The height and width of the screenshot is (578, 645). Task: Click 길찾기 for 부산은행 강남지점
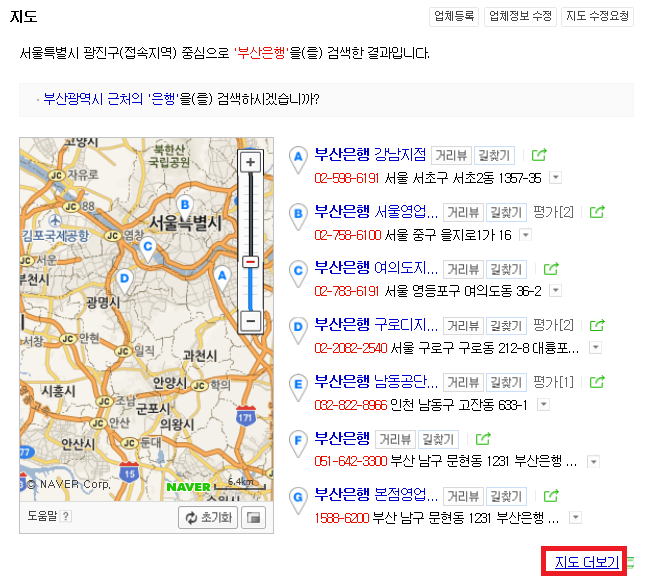coord(494,155)
